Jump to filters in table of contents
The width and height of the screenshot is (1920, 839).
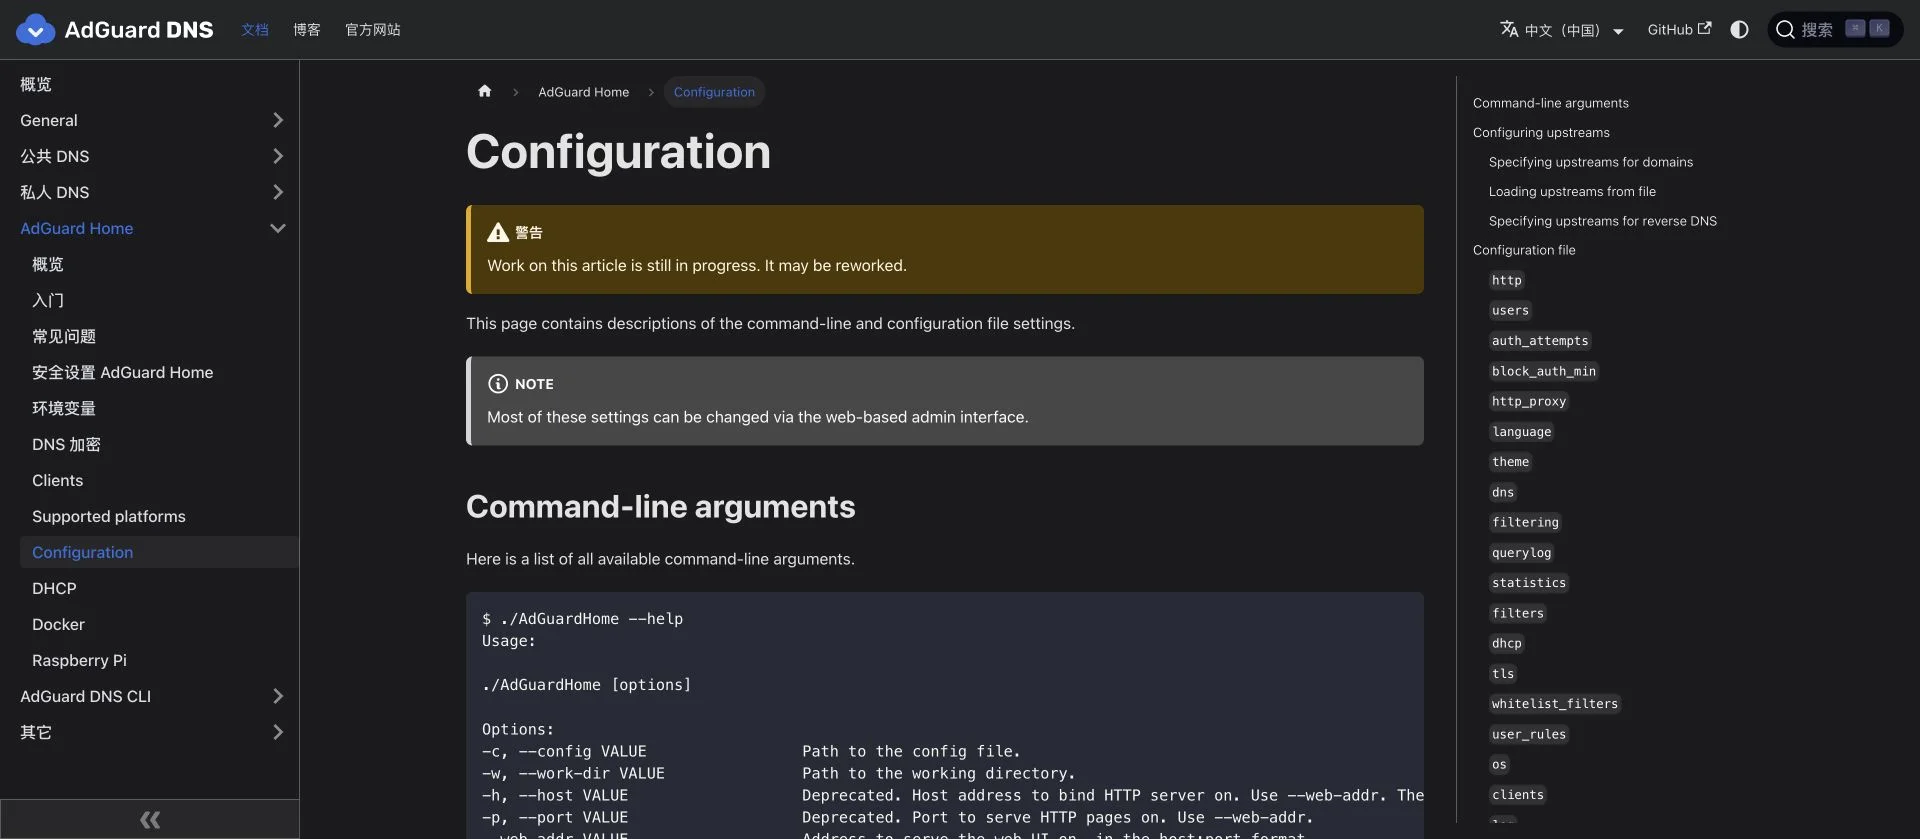point(1518,613)
